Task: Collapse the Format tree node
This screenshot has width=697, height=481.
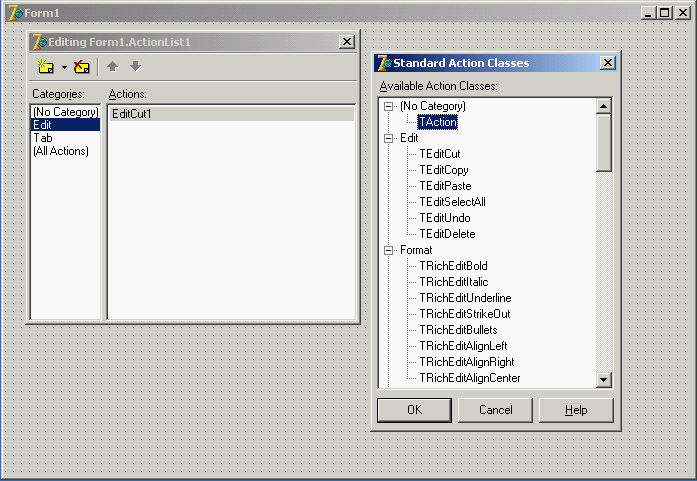Action: coord(388,250)
